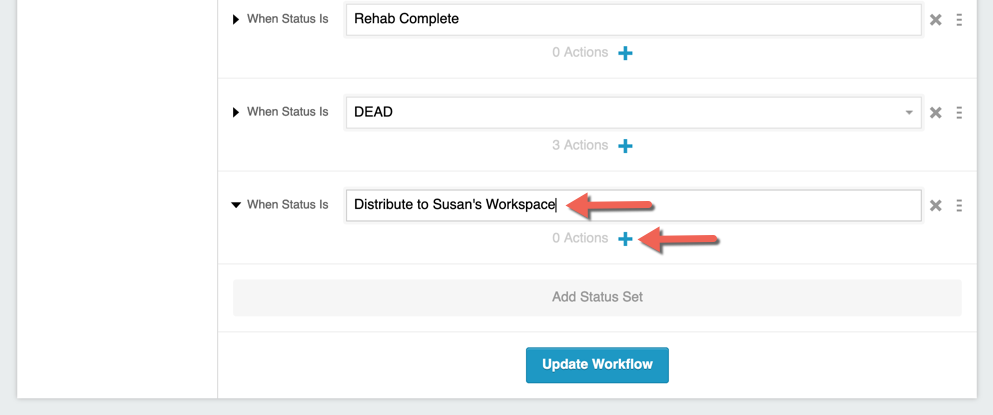Click the Rehab Complete status field

(x=633, y=20)
